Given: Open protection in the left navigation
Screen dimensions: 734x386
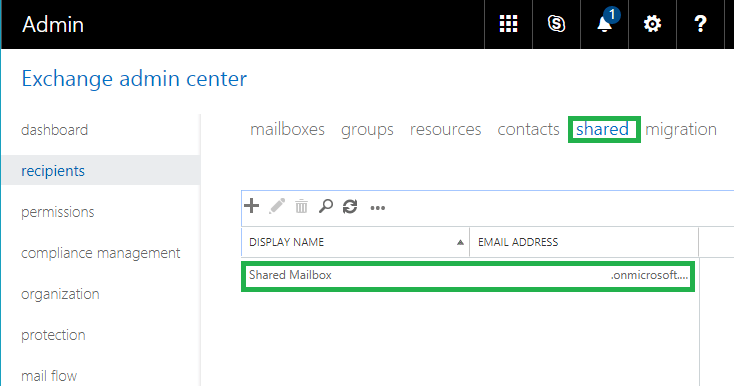Looking at the screenshot, I should (53, 335).
